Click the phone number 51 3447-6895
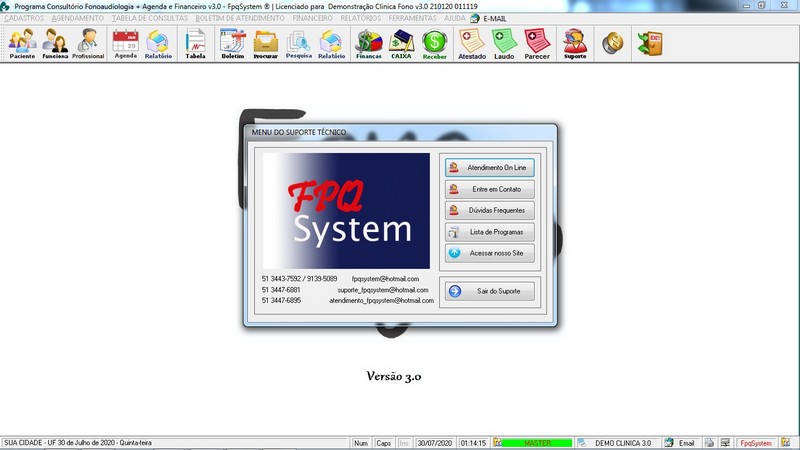The height and width of the screenshot is (450, 800). pyautogui.click(x=281, y=301)
